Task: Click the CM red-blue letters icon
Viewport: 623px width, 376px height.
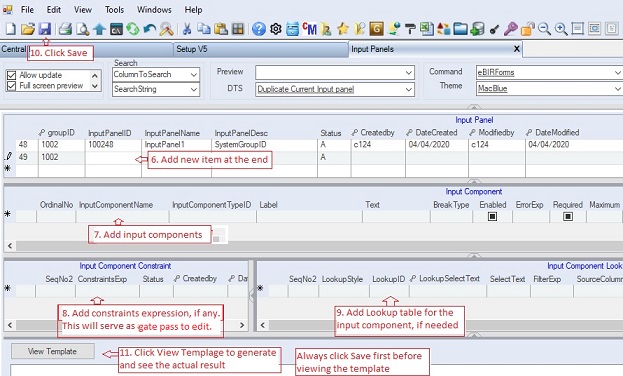Action: 310,29
